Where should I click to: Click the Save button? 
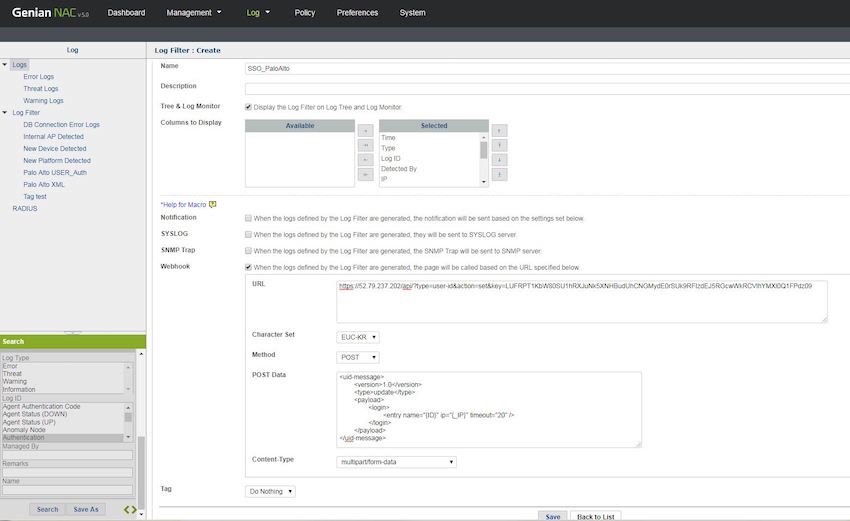click(x=552, y=516)
